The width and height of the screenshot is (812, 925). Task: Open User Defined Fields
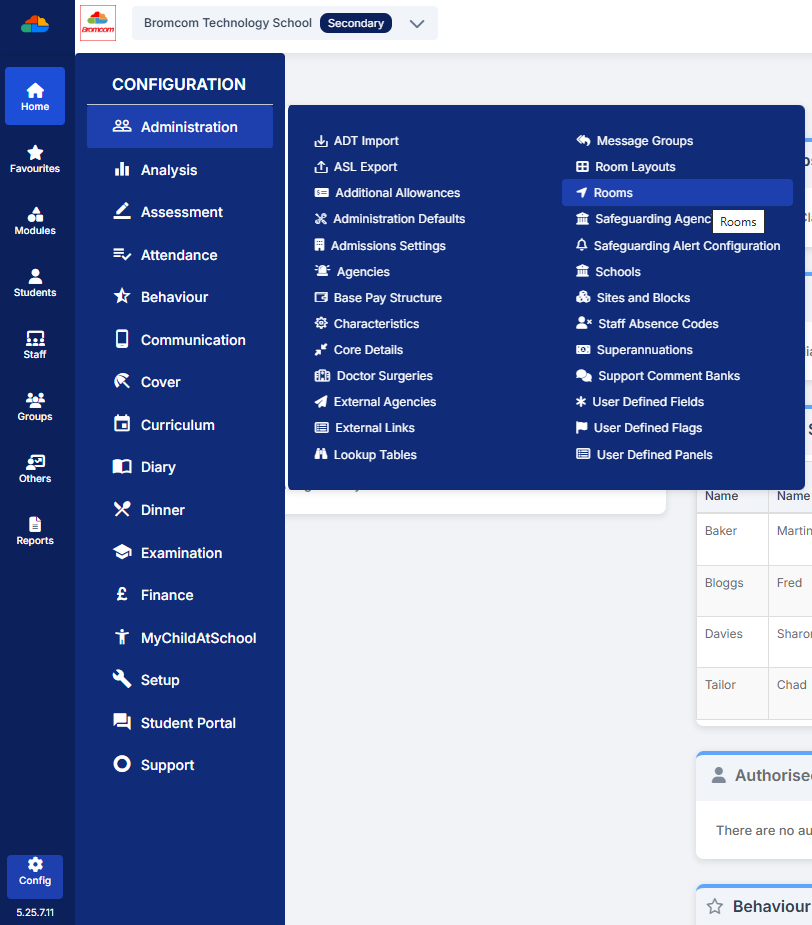648,402
